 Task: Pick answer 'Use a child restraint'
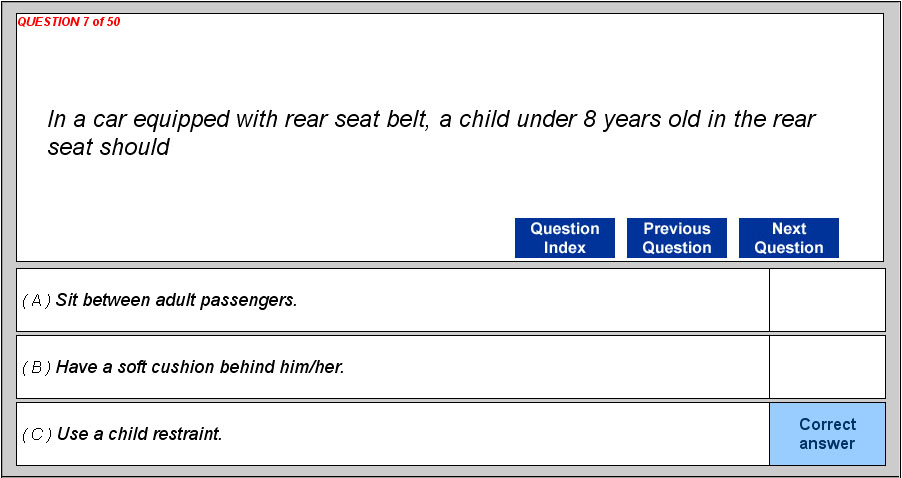[x=139, y=434]
